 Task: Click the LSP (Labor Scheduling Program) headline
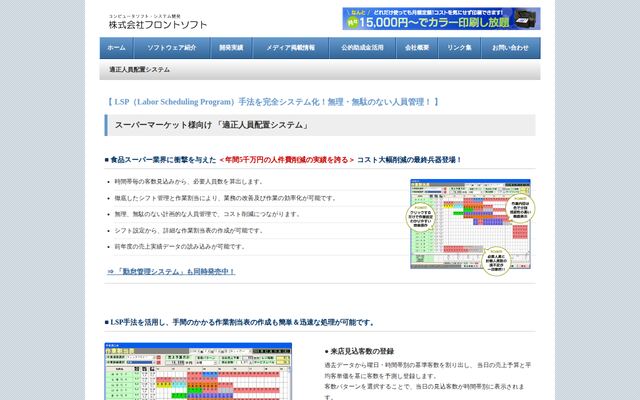273,102
